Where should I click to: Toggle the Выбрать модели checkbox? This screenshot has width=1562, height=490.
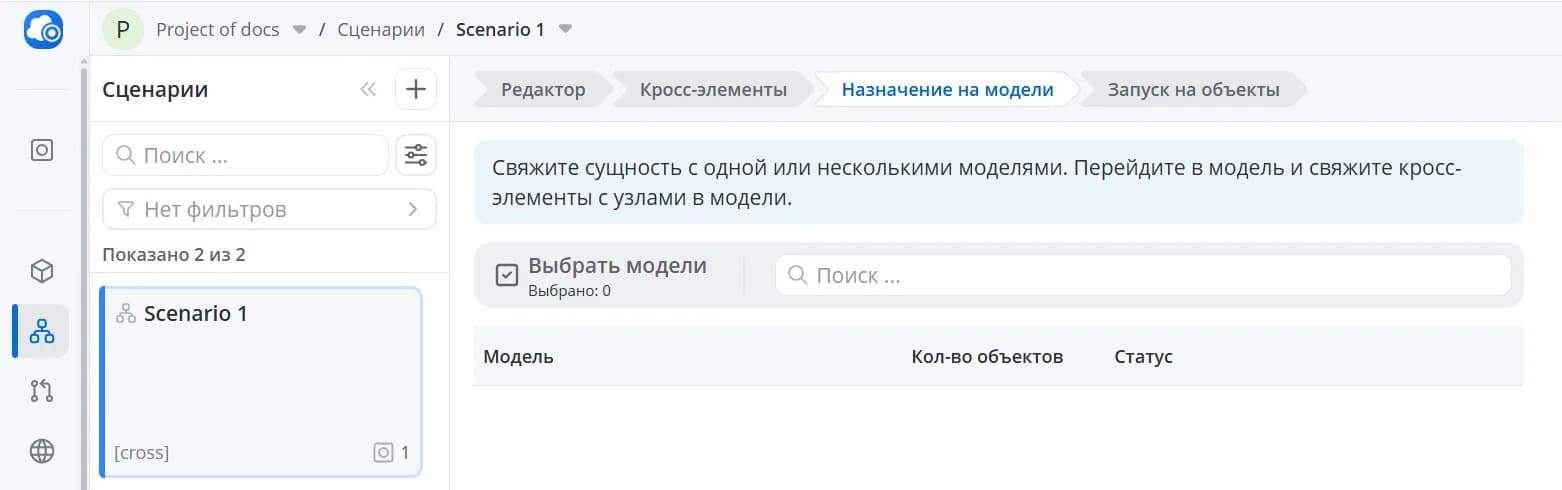coord(507,275)
